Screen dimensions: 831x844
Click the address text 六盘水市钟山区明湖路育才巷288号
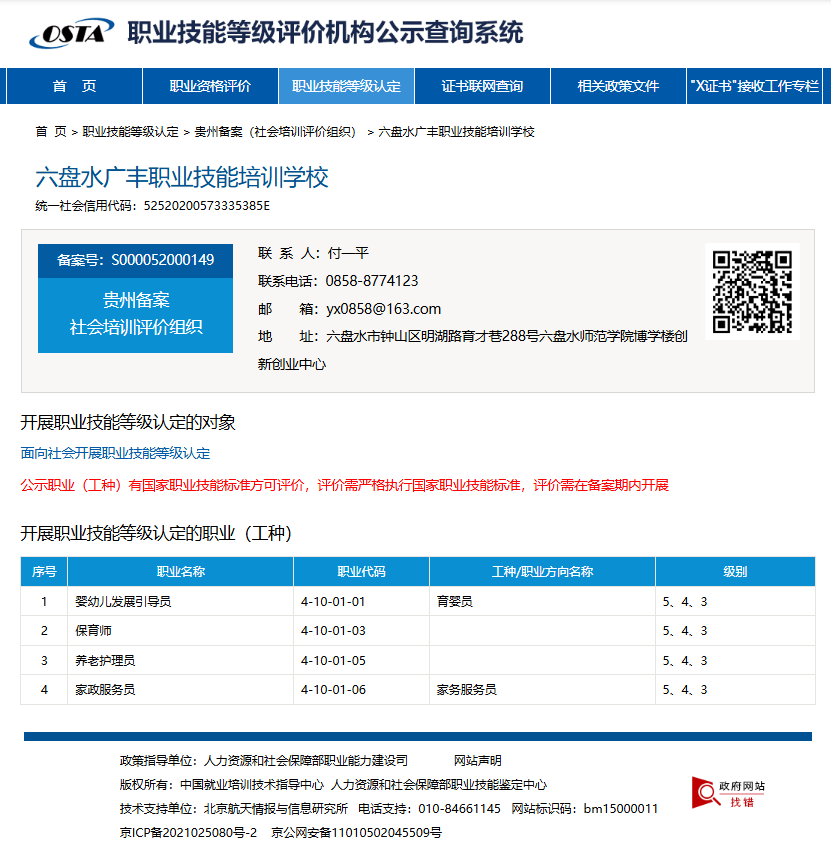(x=433, y=336)
